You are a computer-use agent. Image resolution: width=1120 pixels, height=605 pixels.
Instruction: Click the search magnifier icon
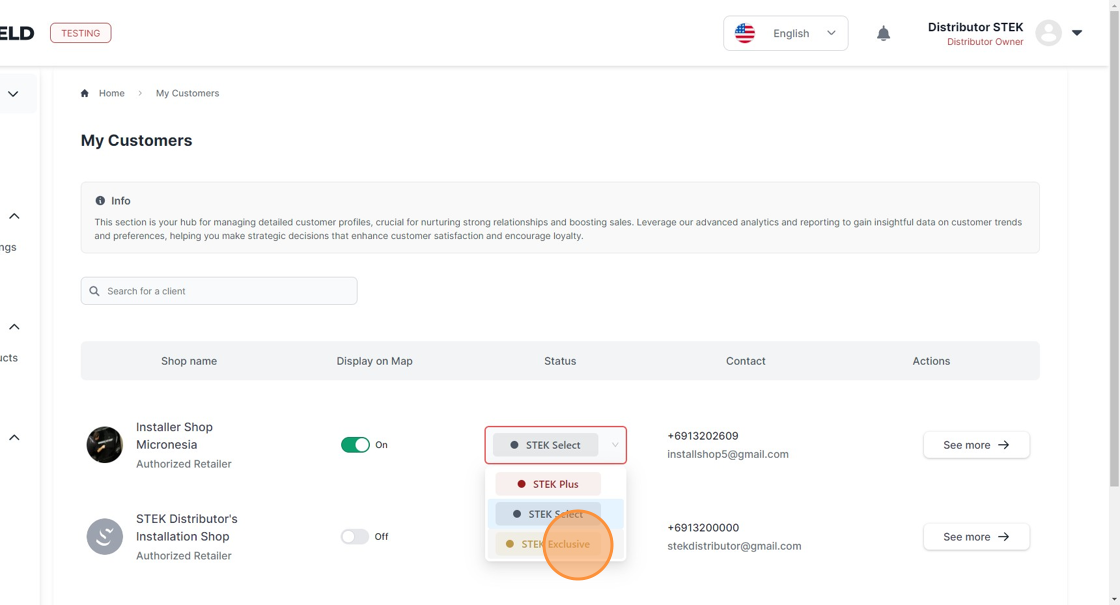[94, 291]
